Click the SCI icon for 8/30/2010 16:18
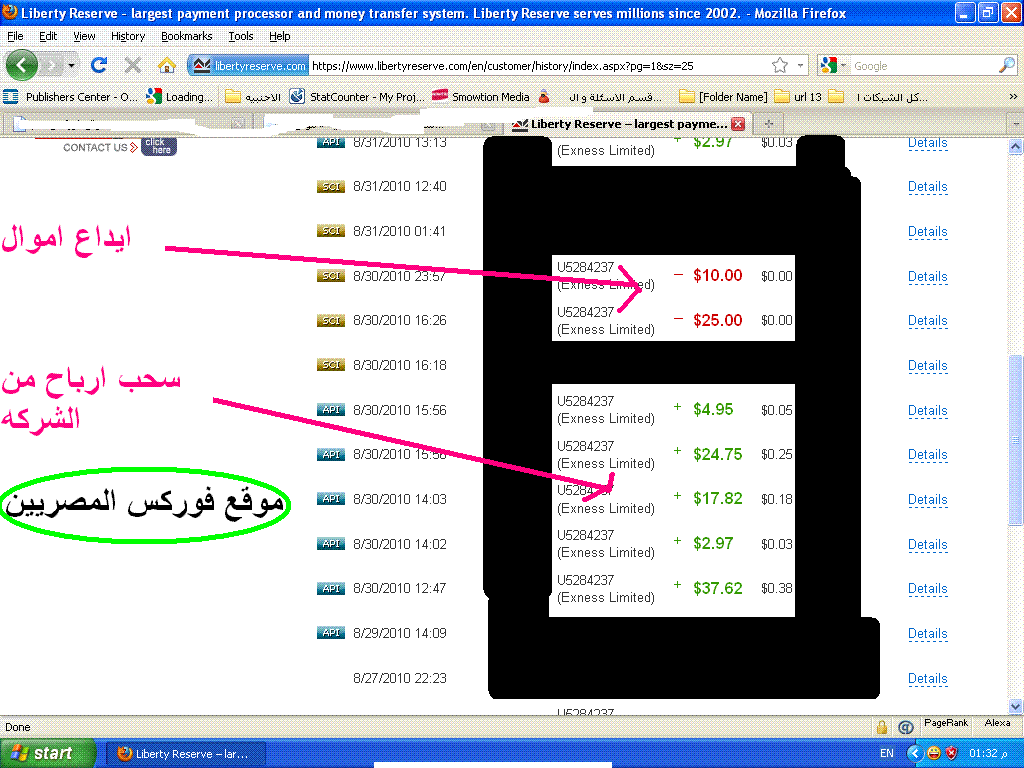Screen dimensions: 1024x768 coord(330,365)
